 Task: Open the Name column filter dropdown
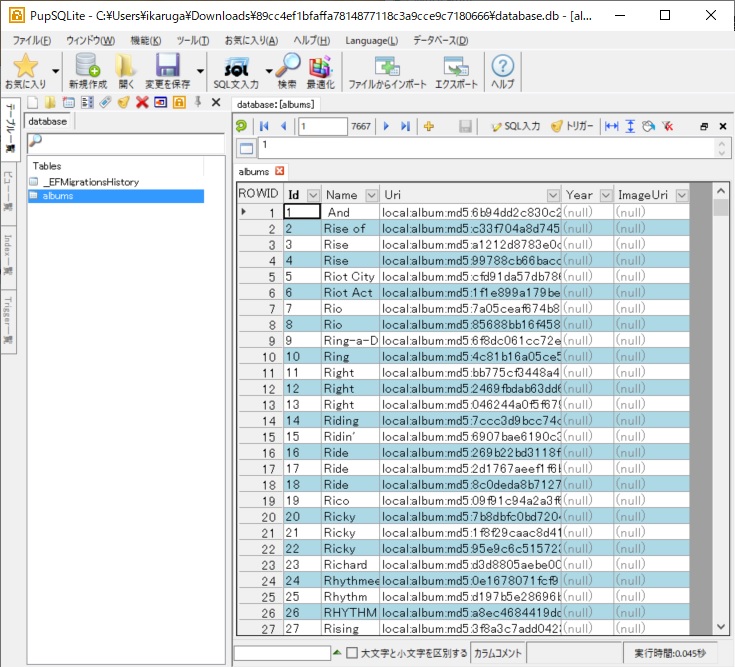pyautogui.click(x=372, y=195)
